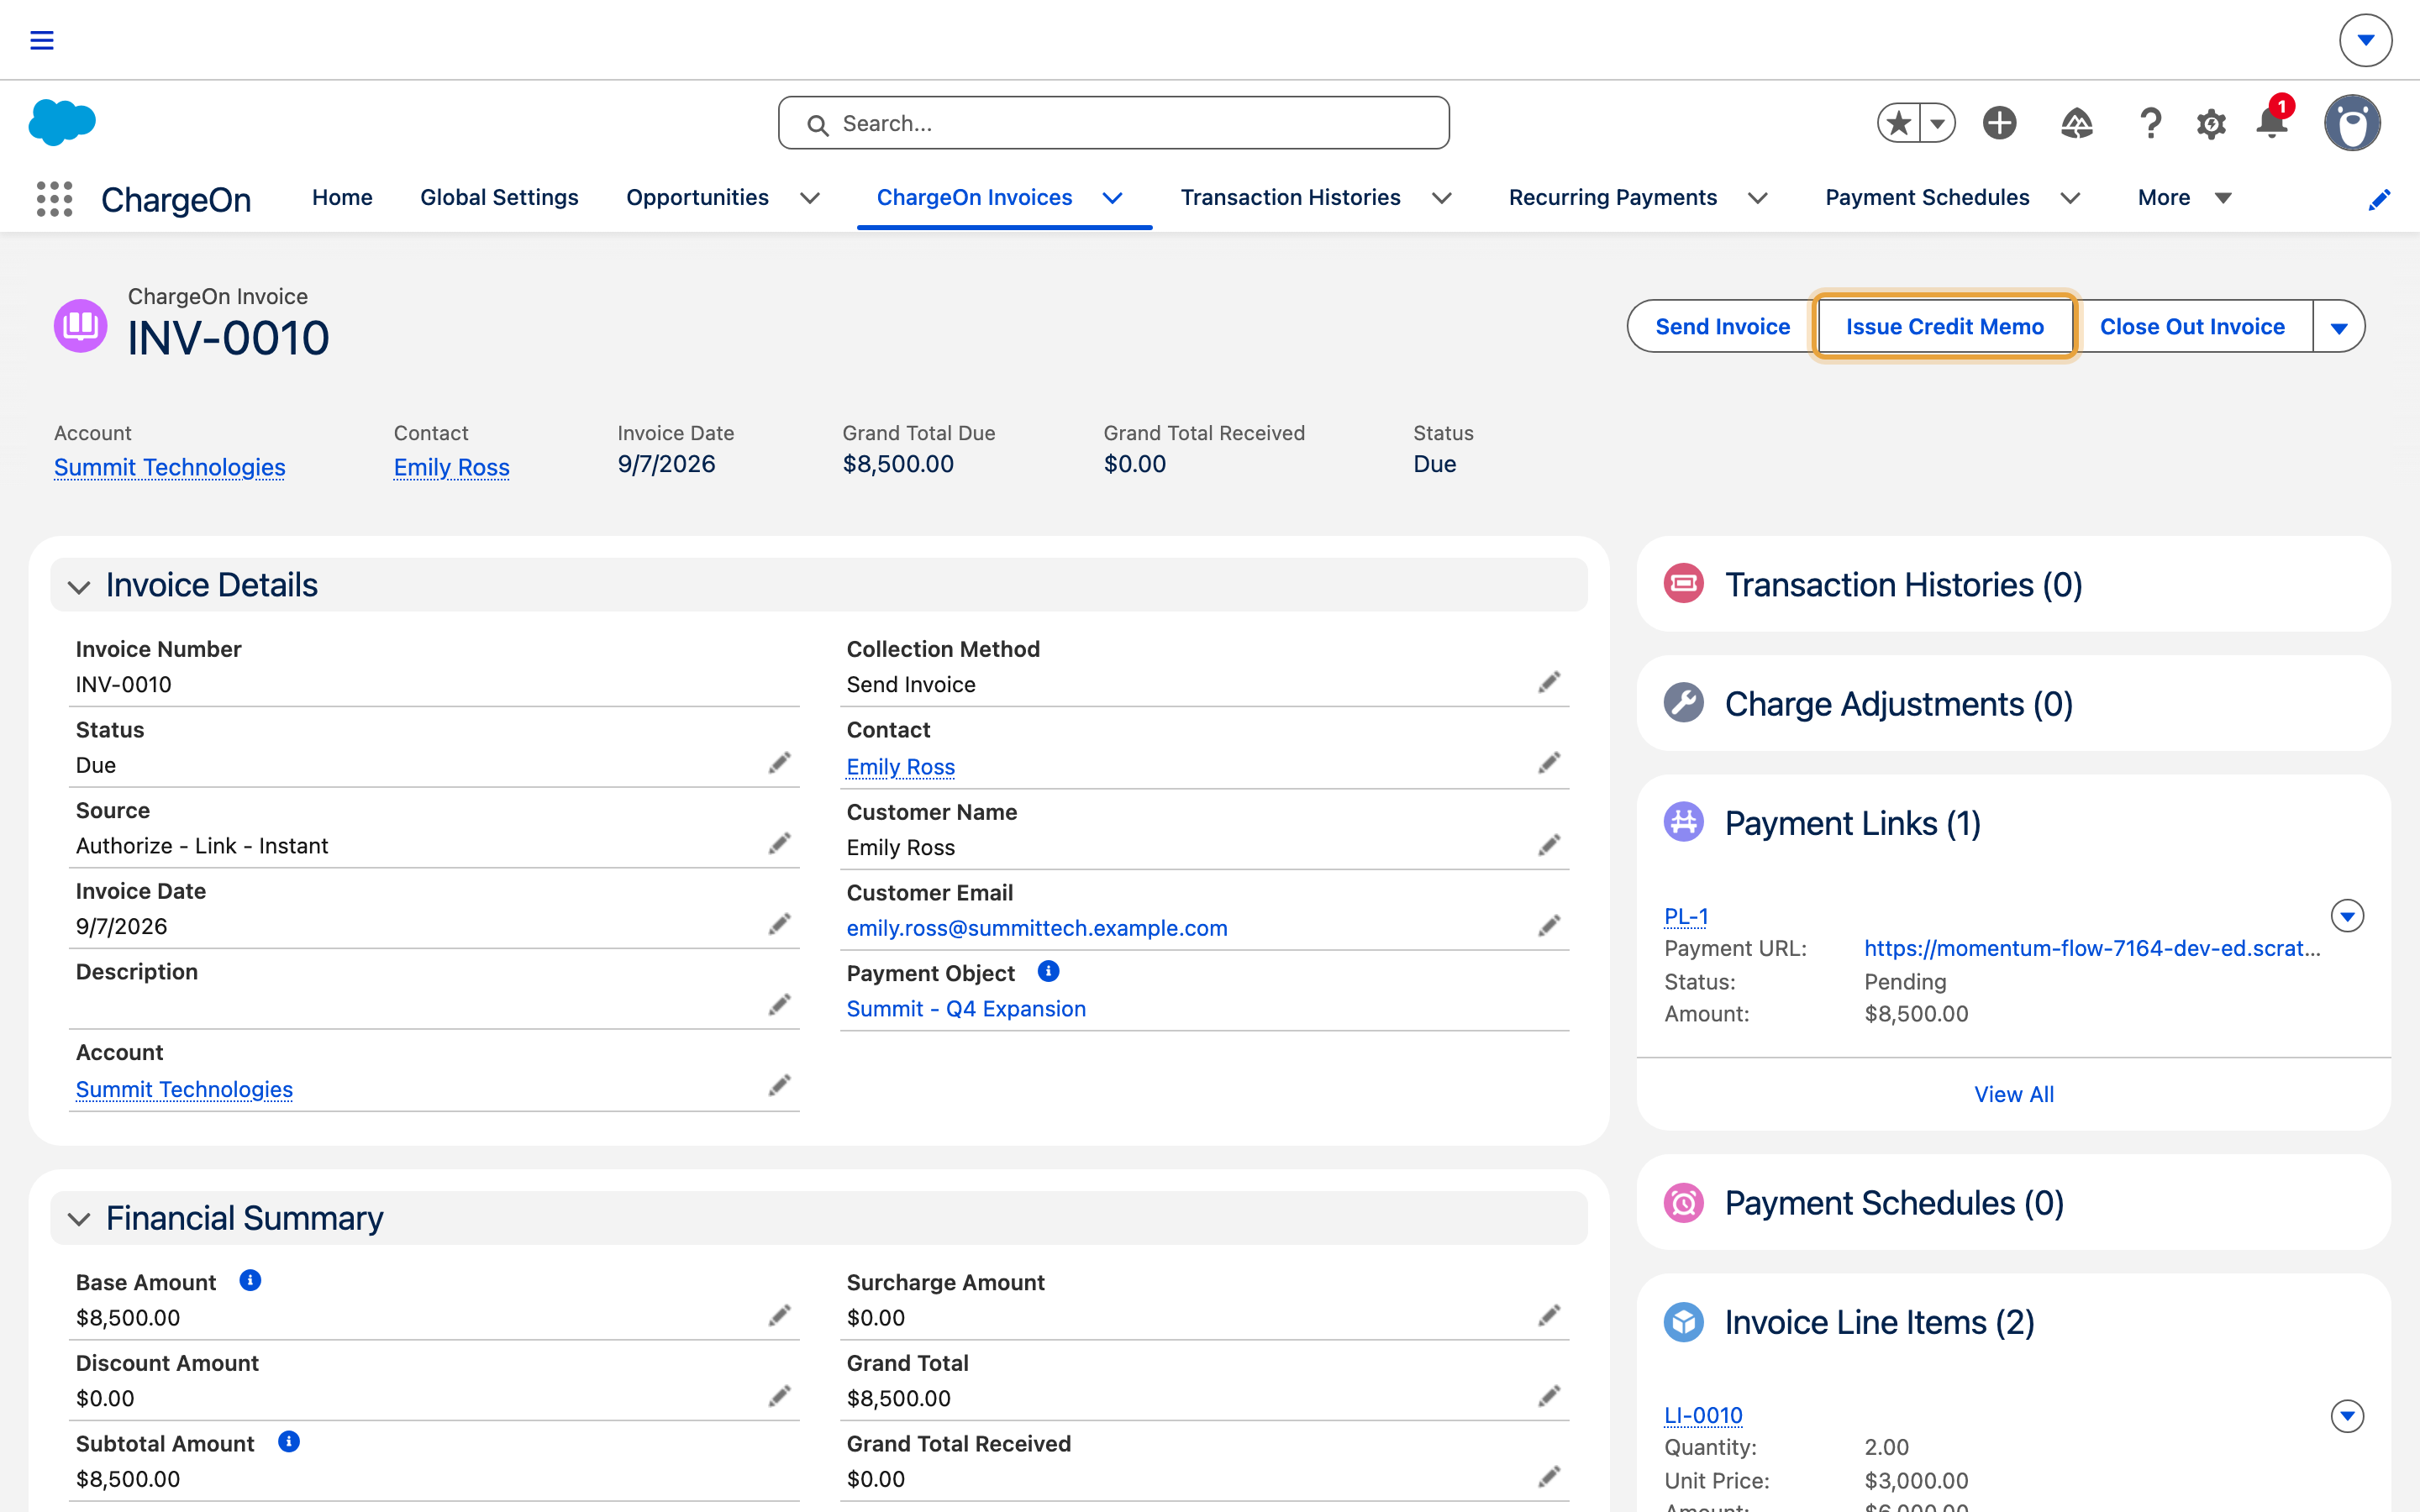Expand the Payment Schedules tab chevron

pos(2070,198)
